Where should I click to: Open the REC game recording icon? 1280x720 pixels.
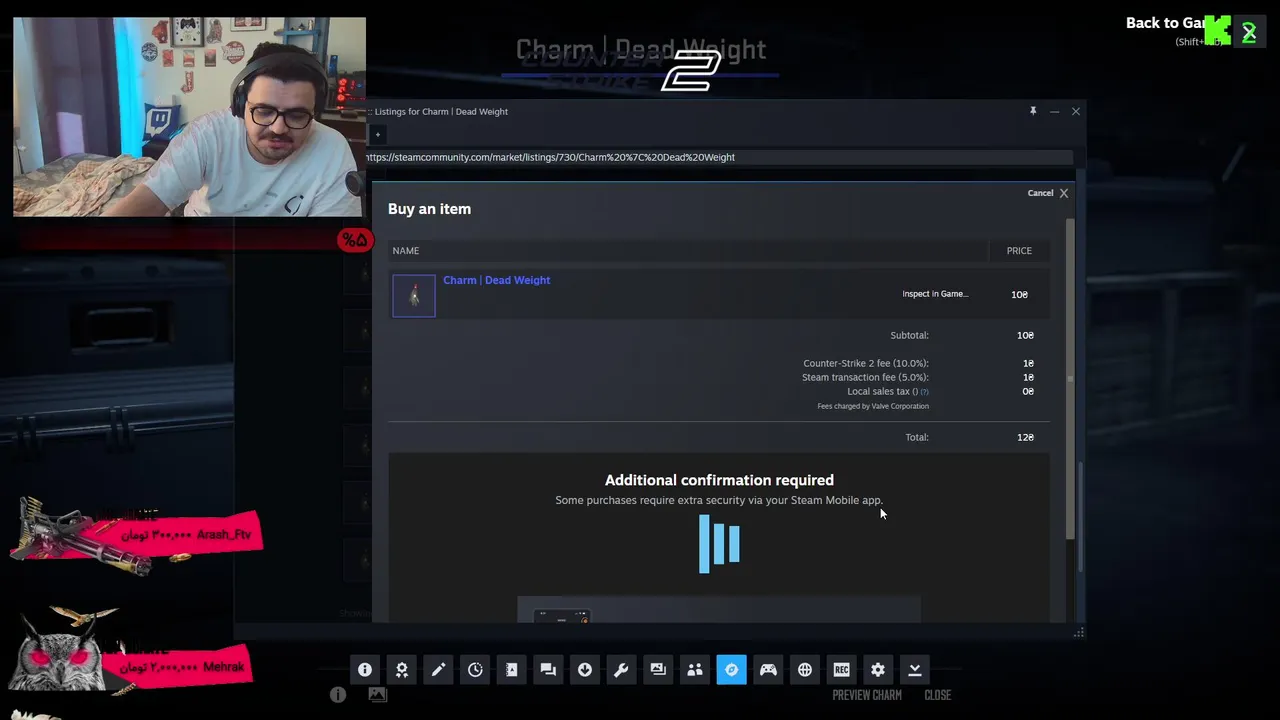pyautogui.click(x=841, y=670)
